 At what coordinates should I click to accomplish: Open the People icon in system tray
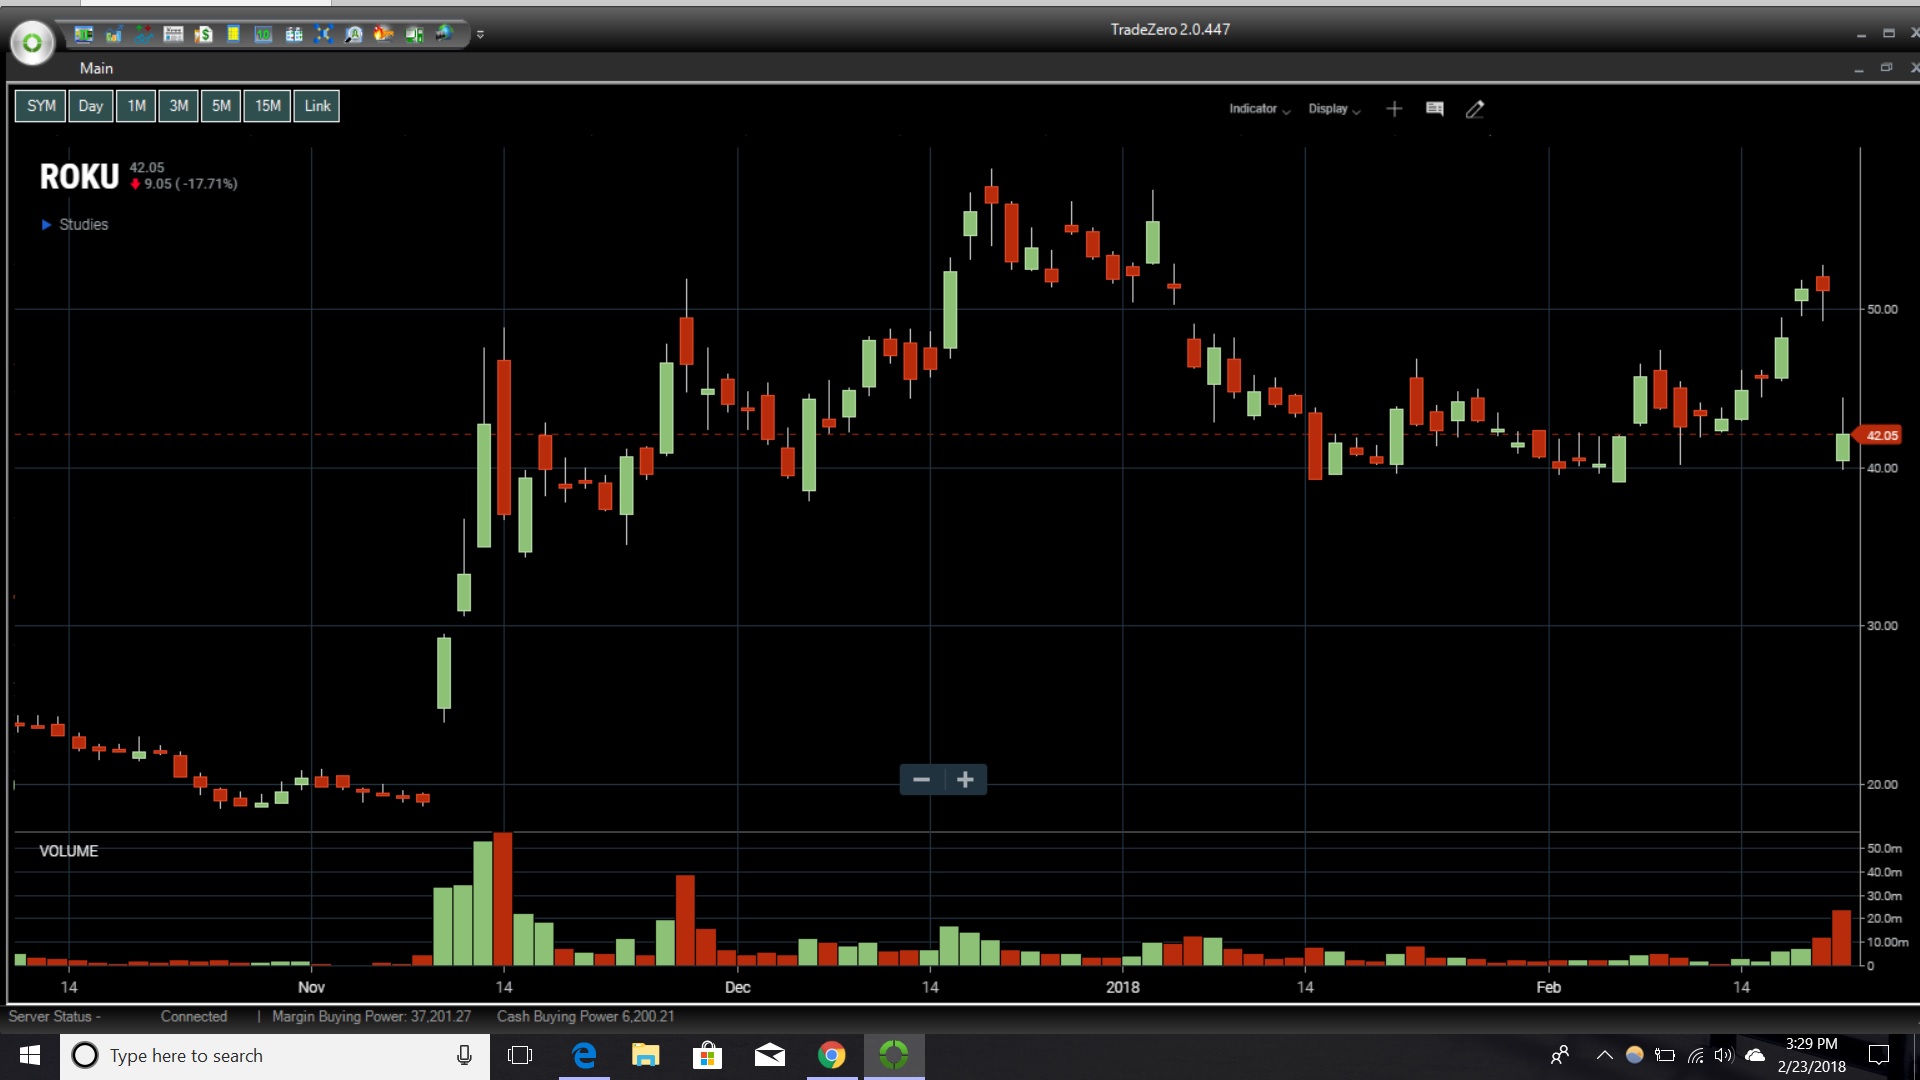pos(1560,1056)
